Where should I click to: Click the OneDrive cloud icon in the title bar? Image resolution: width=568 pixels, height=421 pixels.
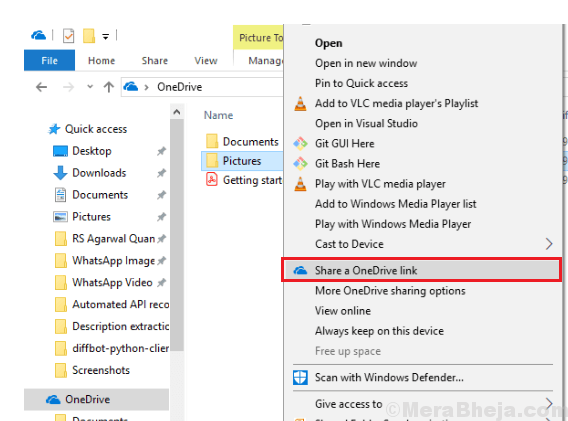tap(38, 36)
